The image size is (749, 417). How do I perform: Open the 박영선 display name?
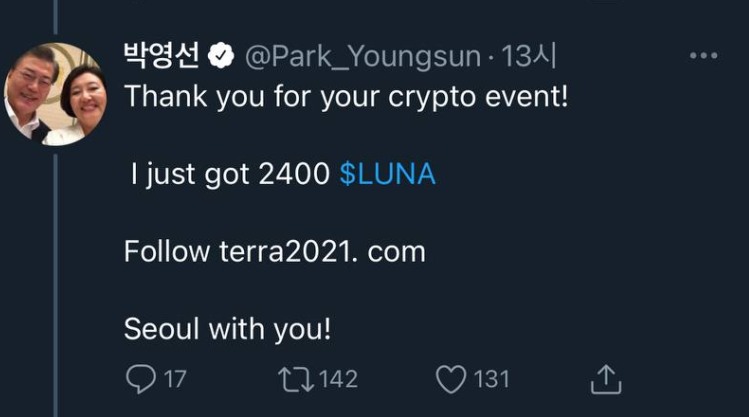point(160,56)
